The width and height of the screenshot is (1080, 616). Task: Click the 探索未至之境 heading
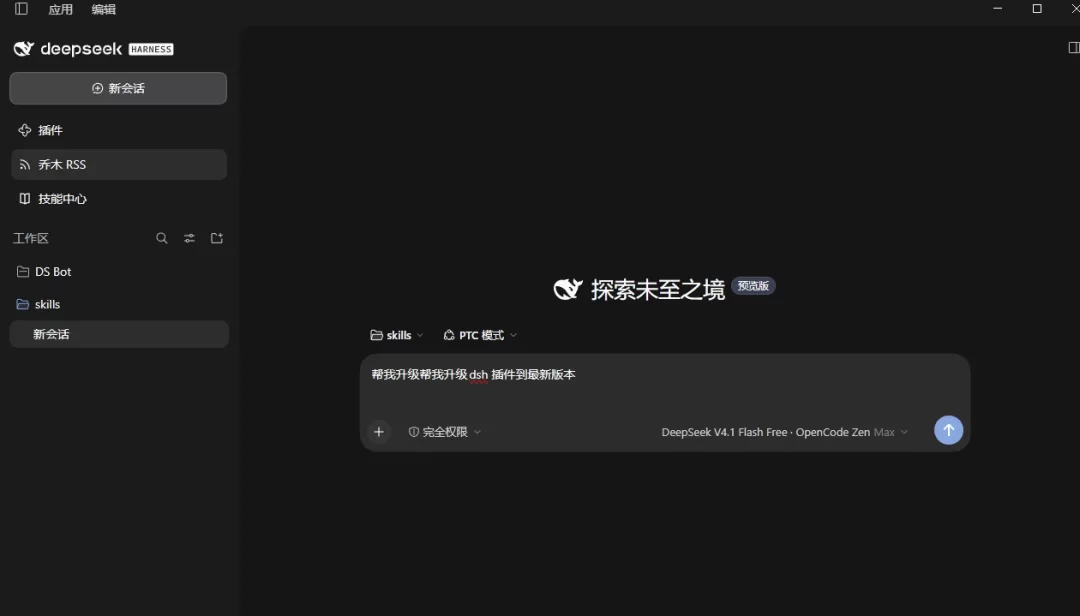click(x=658, y=289)
